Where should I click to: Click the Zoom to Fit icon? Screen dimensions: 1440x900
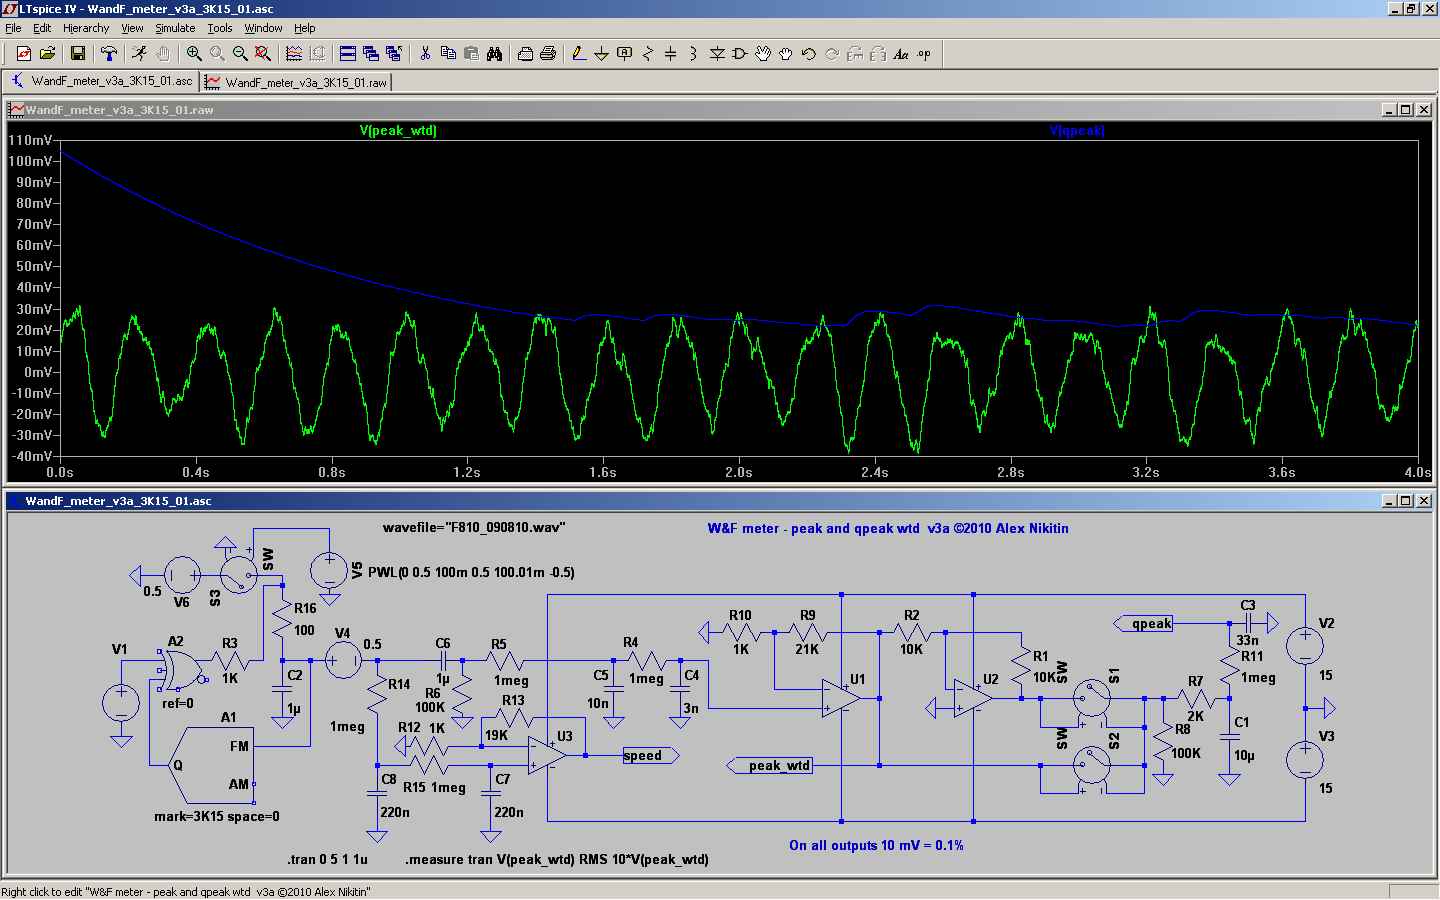[263, 54]
